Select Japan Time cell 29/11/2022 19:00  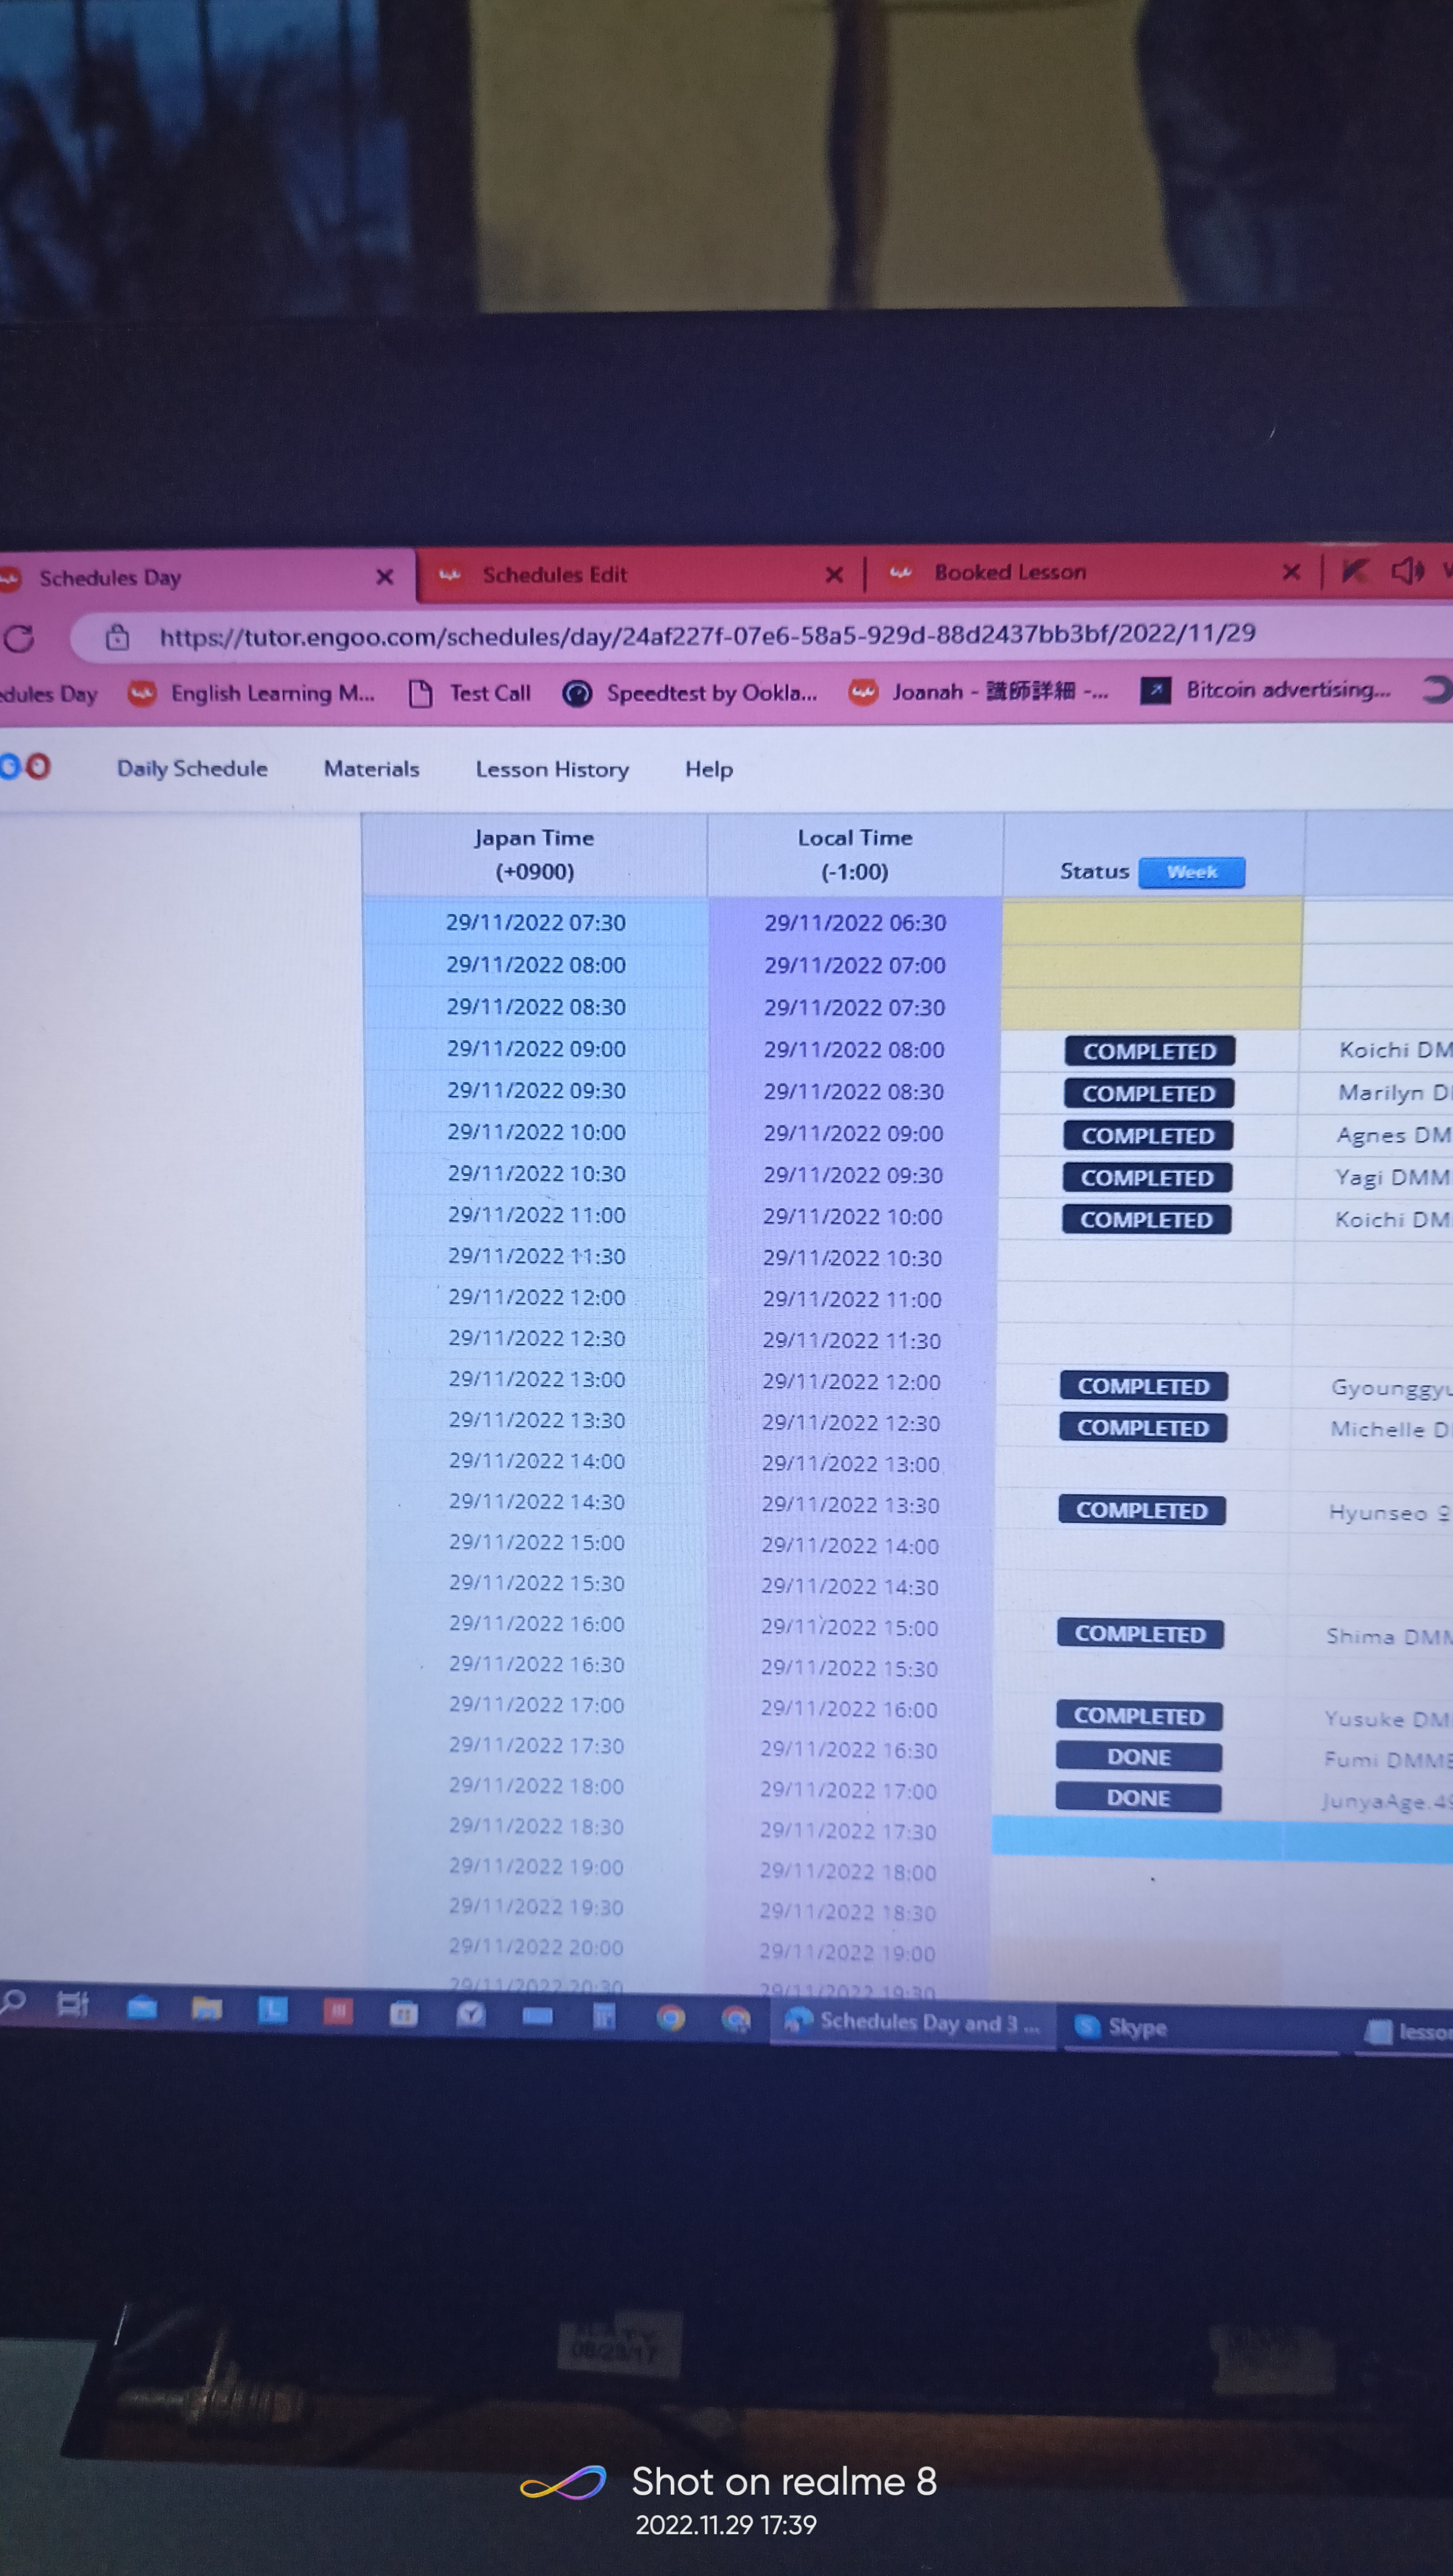pos(536,1866)
